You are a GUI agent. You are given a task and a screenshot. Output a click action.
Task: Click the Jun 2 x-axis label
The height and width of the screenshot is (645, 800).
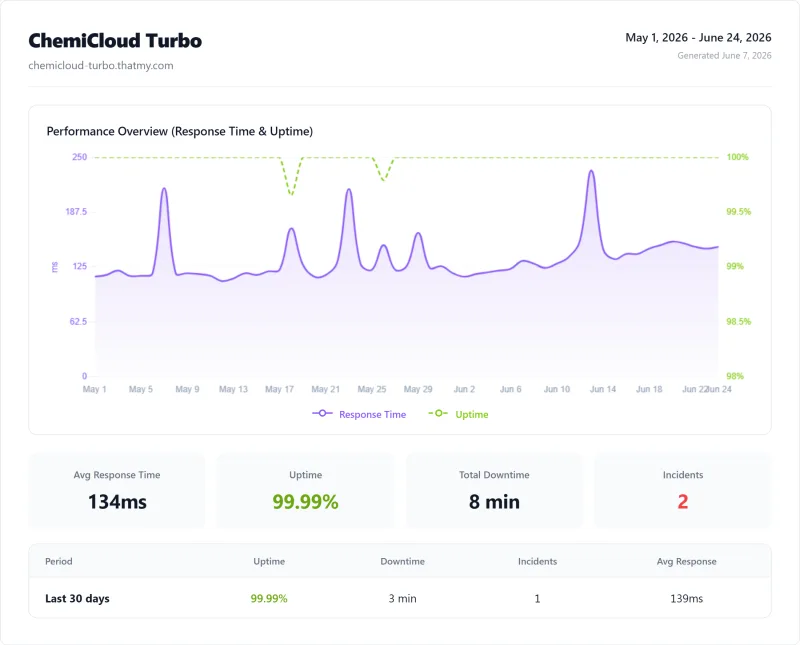464,389
